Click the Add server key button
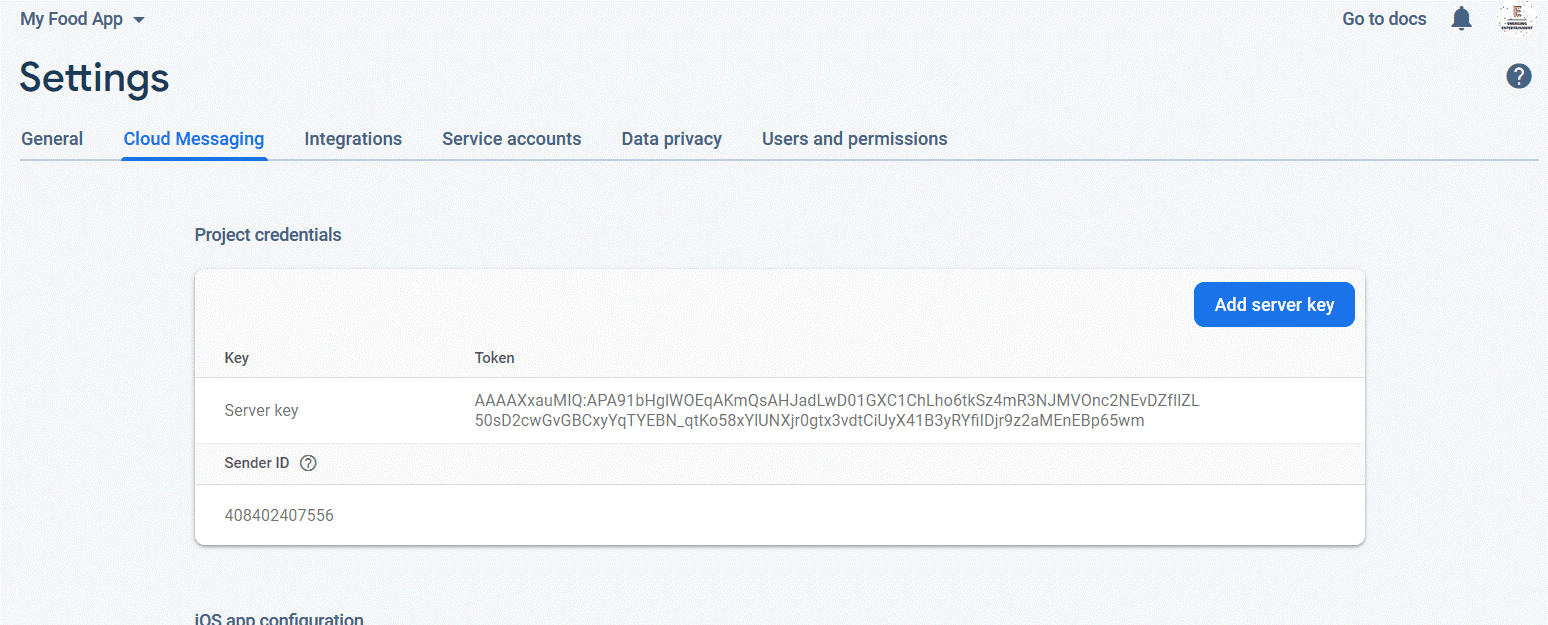Screen dimensions: 1548x625 click(1274, 304)
